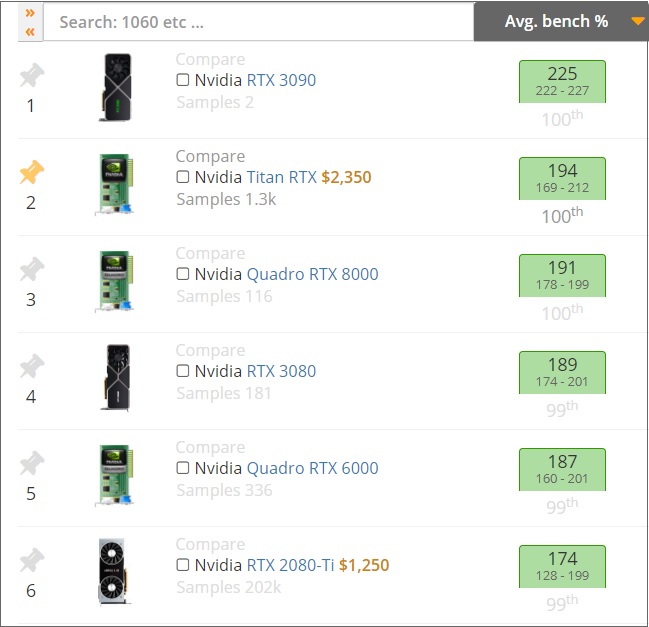Image resolution: width=649 pixels, height=627 pixels.
Task: Open the RTX 3080 link
Action: coord(281,371)
